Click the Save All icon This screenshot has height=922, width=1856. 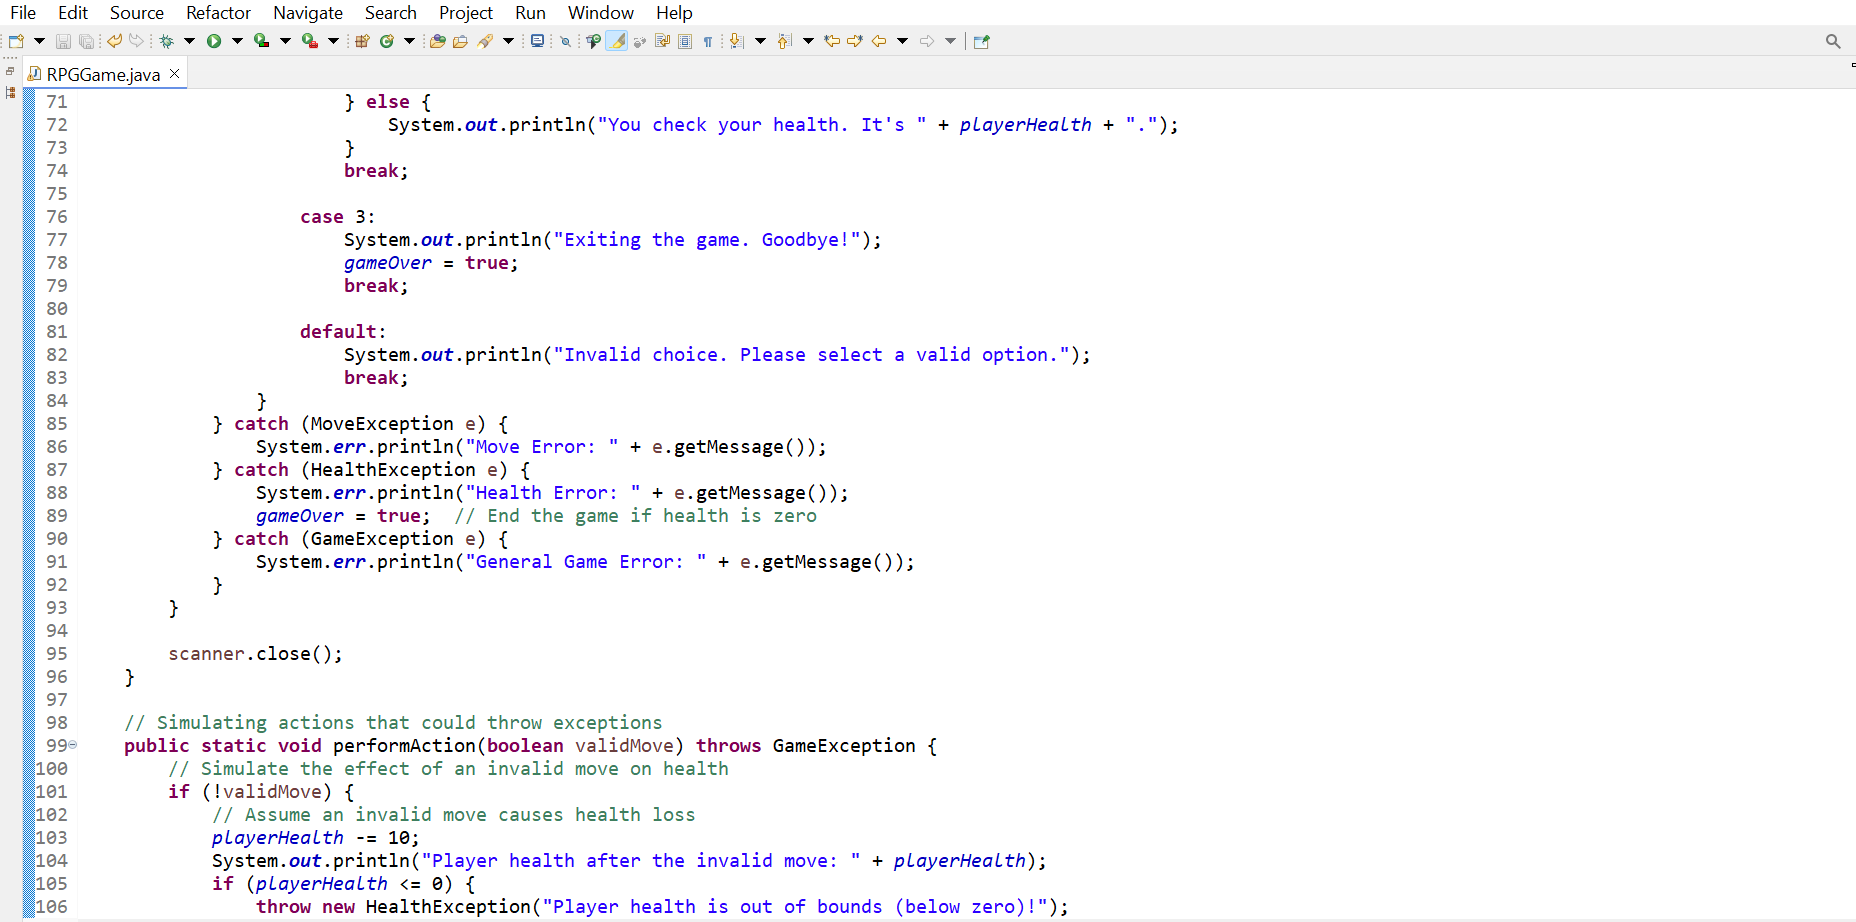87,41
